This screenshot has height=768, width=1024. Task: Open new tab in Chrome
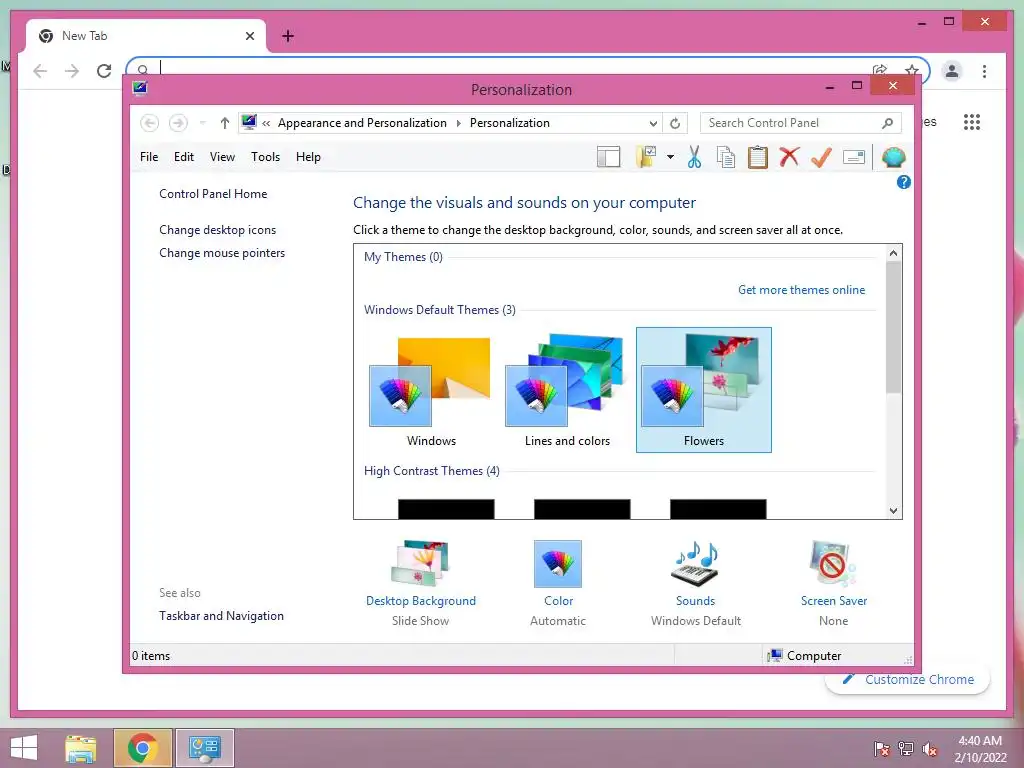tap(288, 36)
